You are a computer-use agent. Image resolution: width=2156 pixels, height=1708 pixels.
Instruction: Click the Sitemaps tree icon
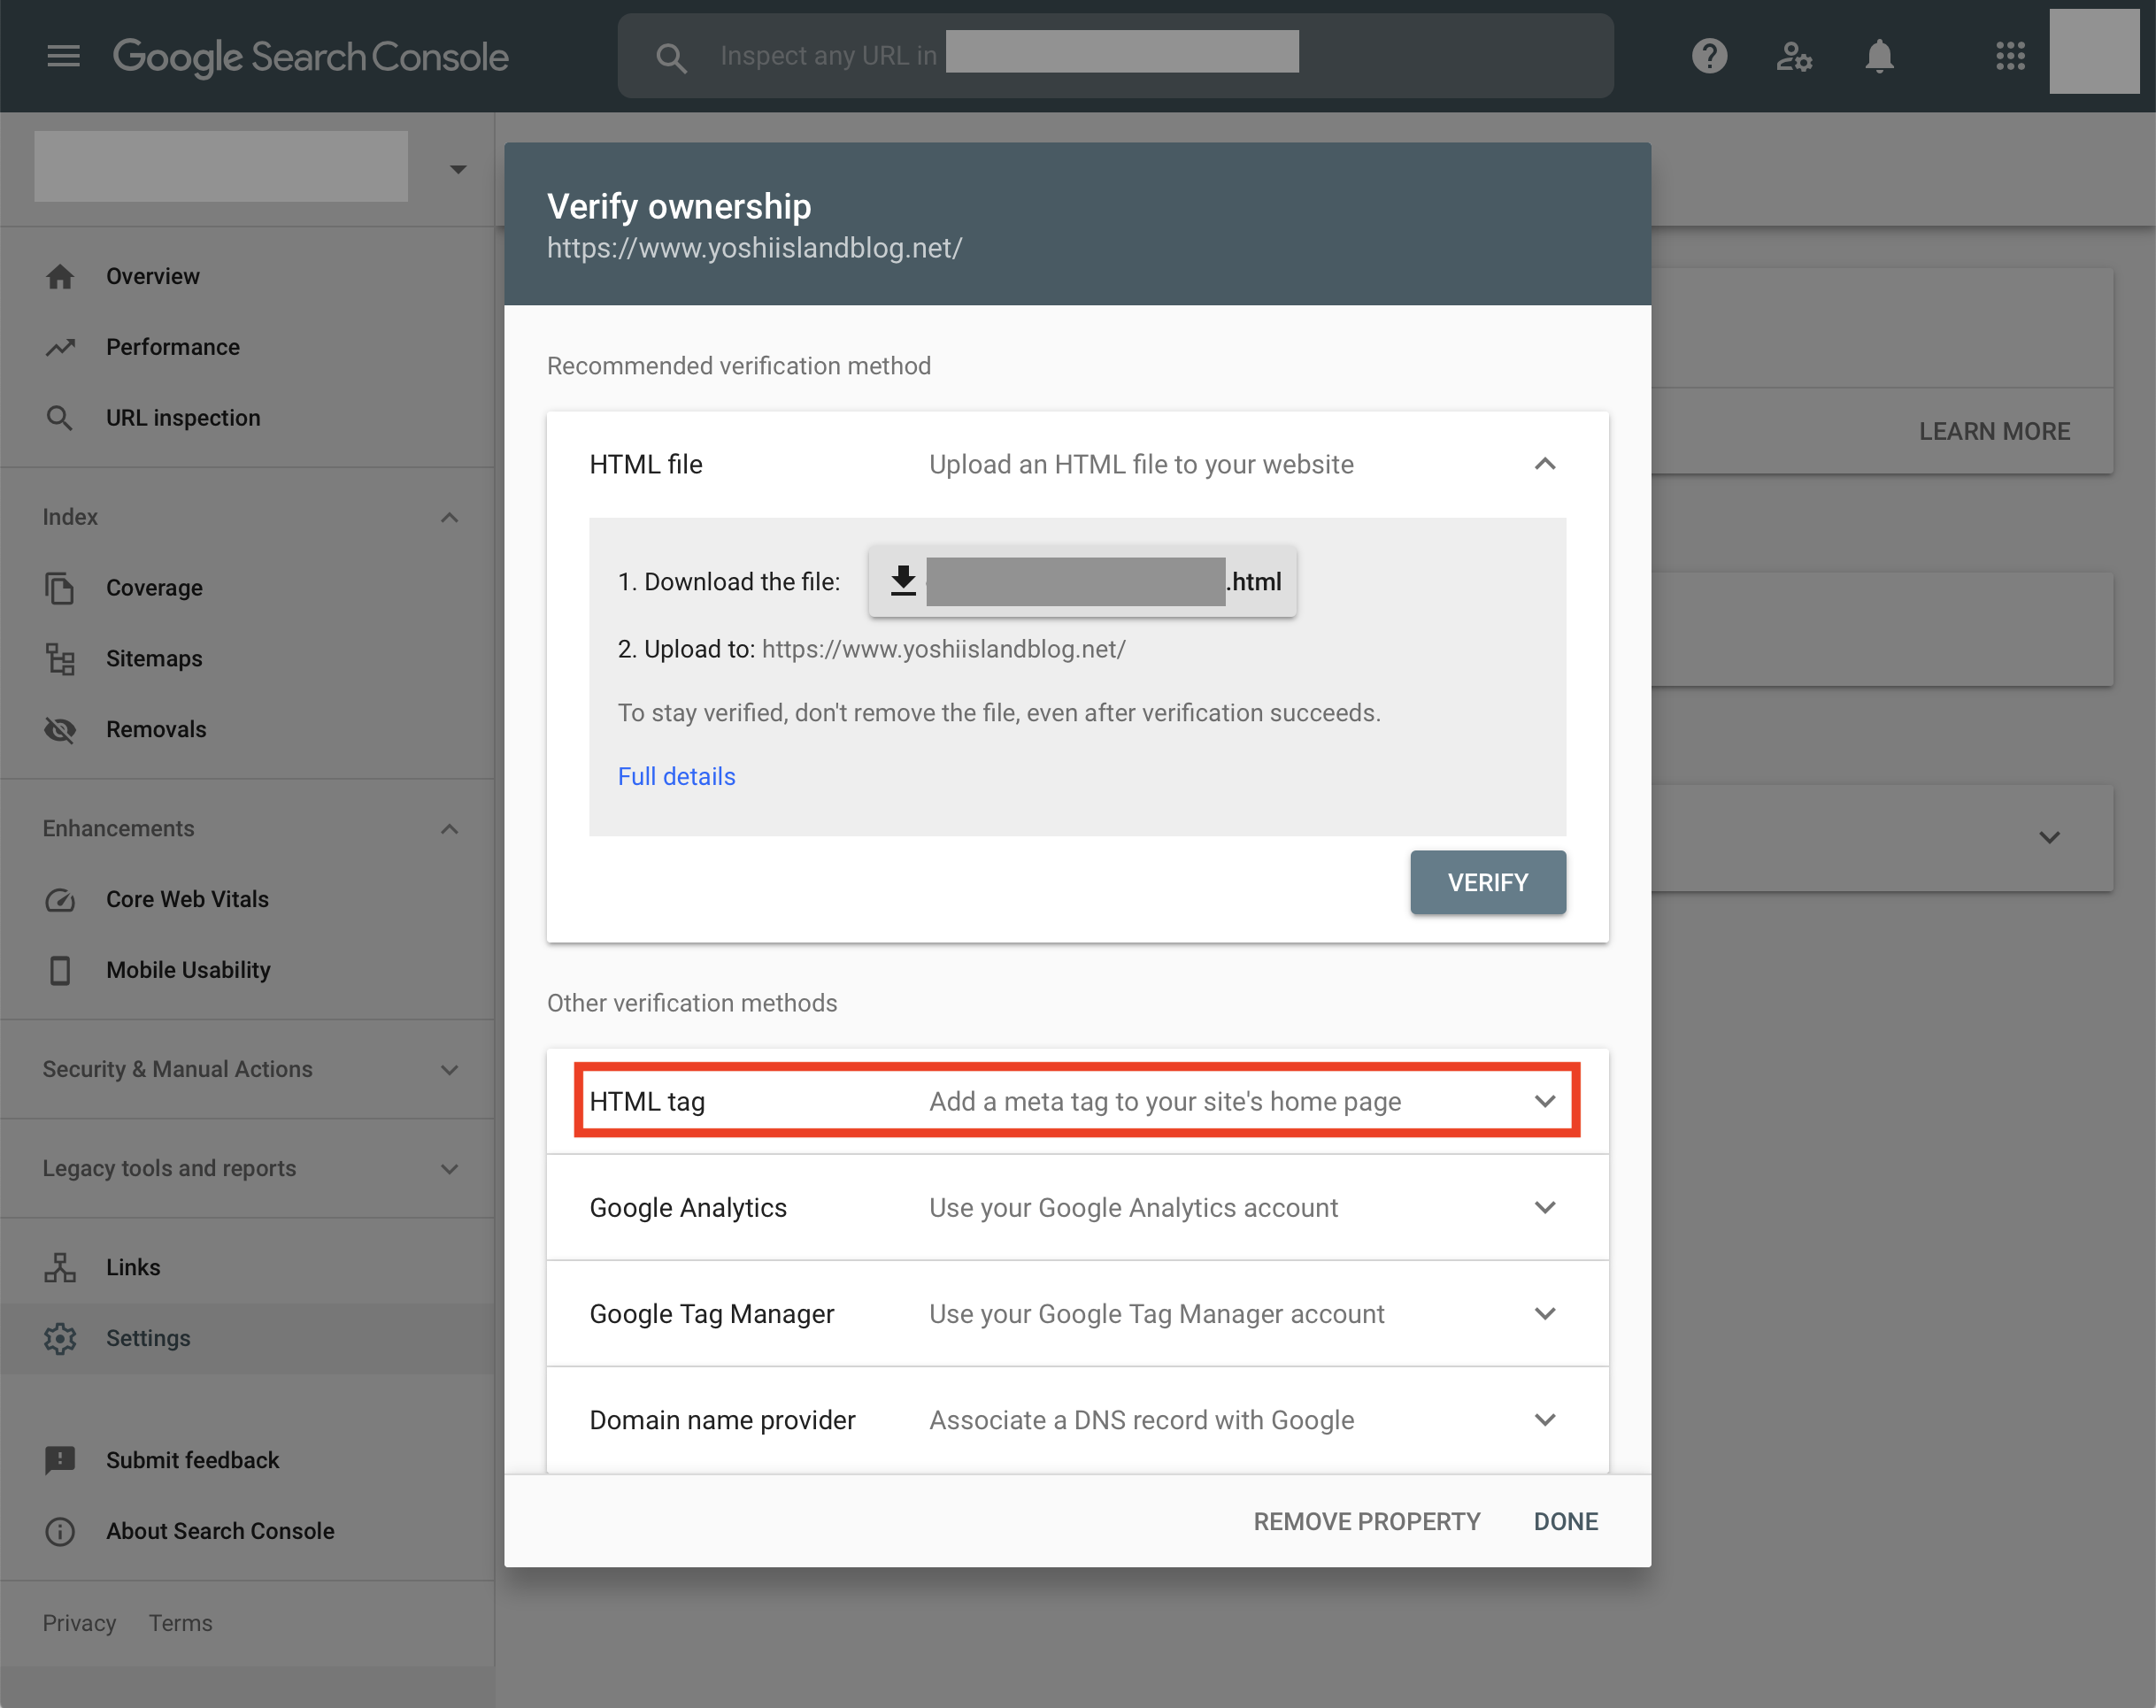tap(60, 659)
